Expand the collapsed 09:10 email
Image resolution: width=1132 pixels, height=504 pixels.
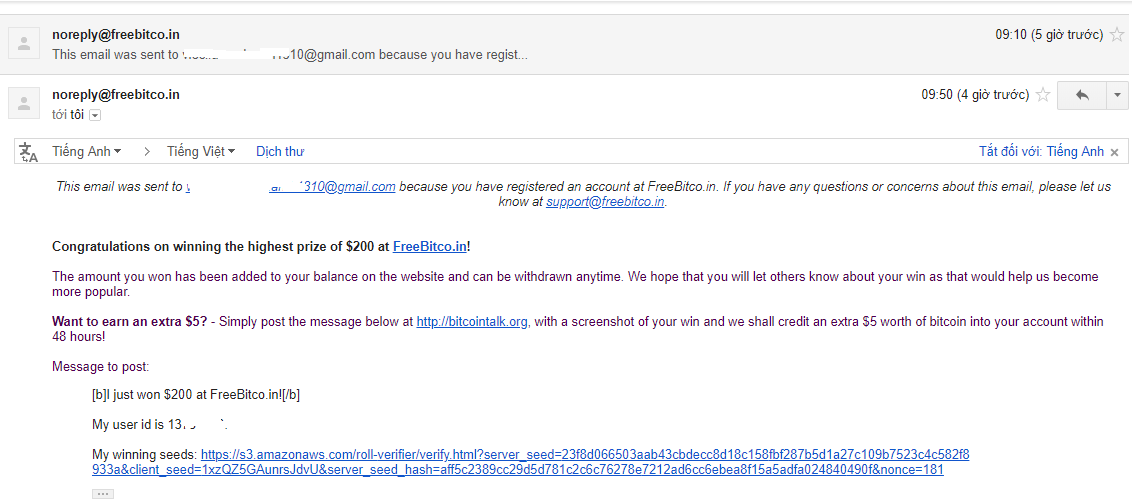(500, 44)
